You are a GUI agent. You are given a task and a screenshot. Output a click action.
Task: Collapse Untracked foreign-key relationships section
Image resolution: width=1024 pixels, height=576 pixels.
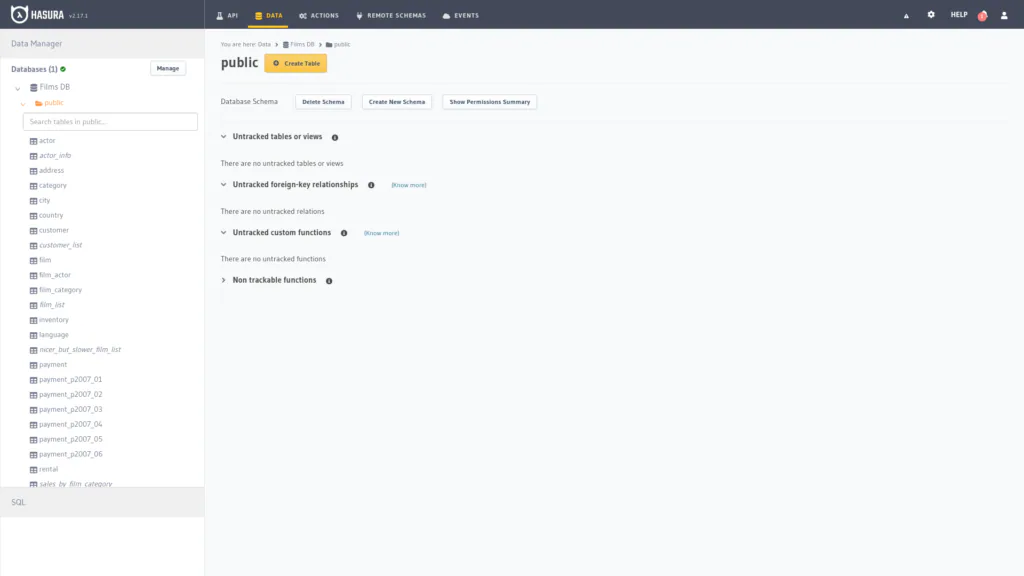(x=223, y=184)
